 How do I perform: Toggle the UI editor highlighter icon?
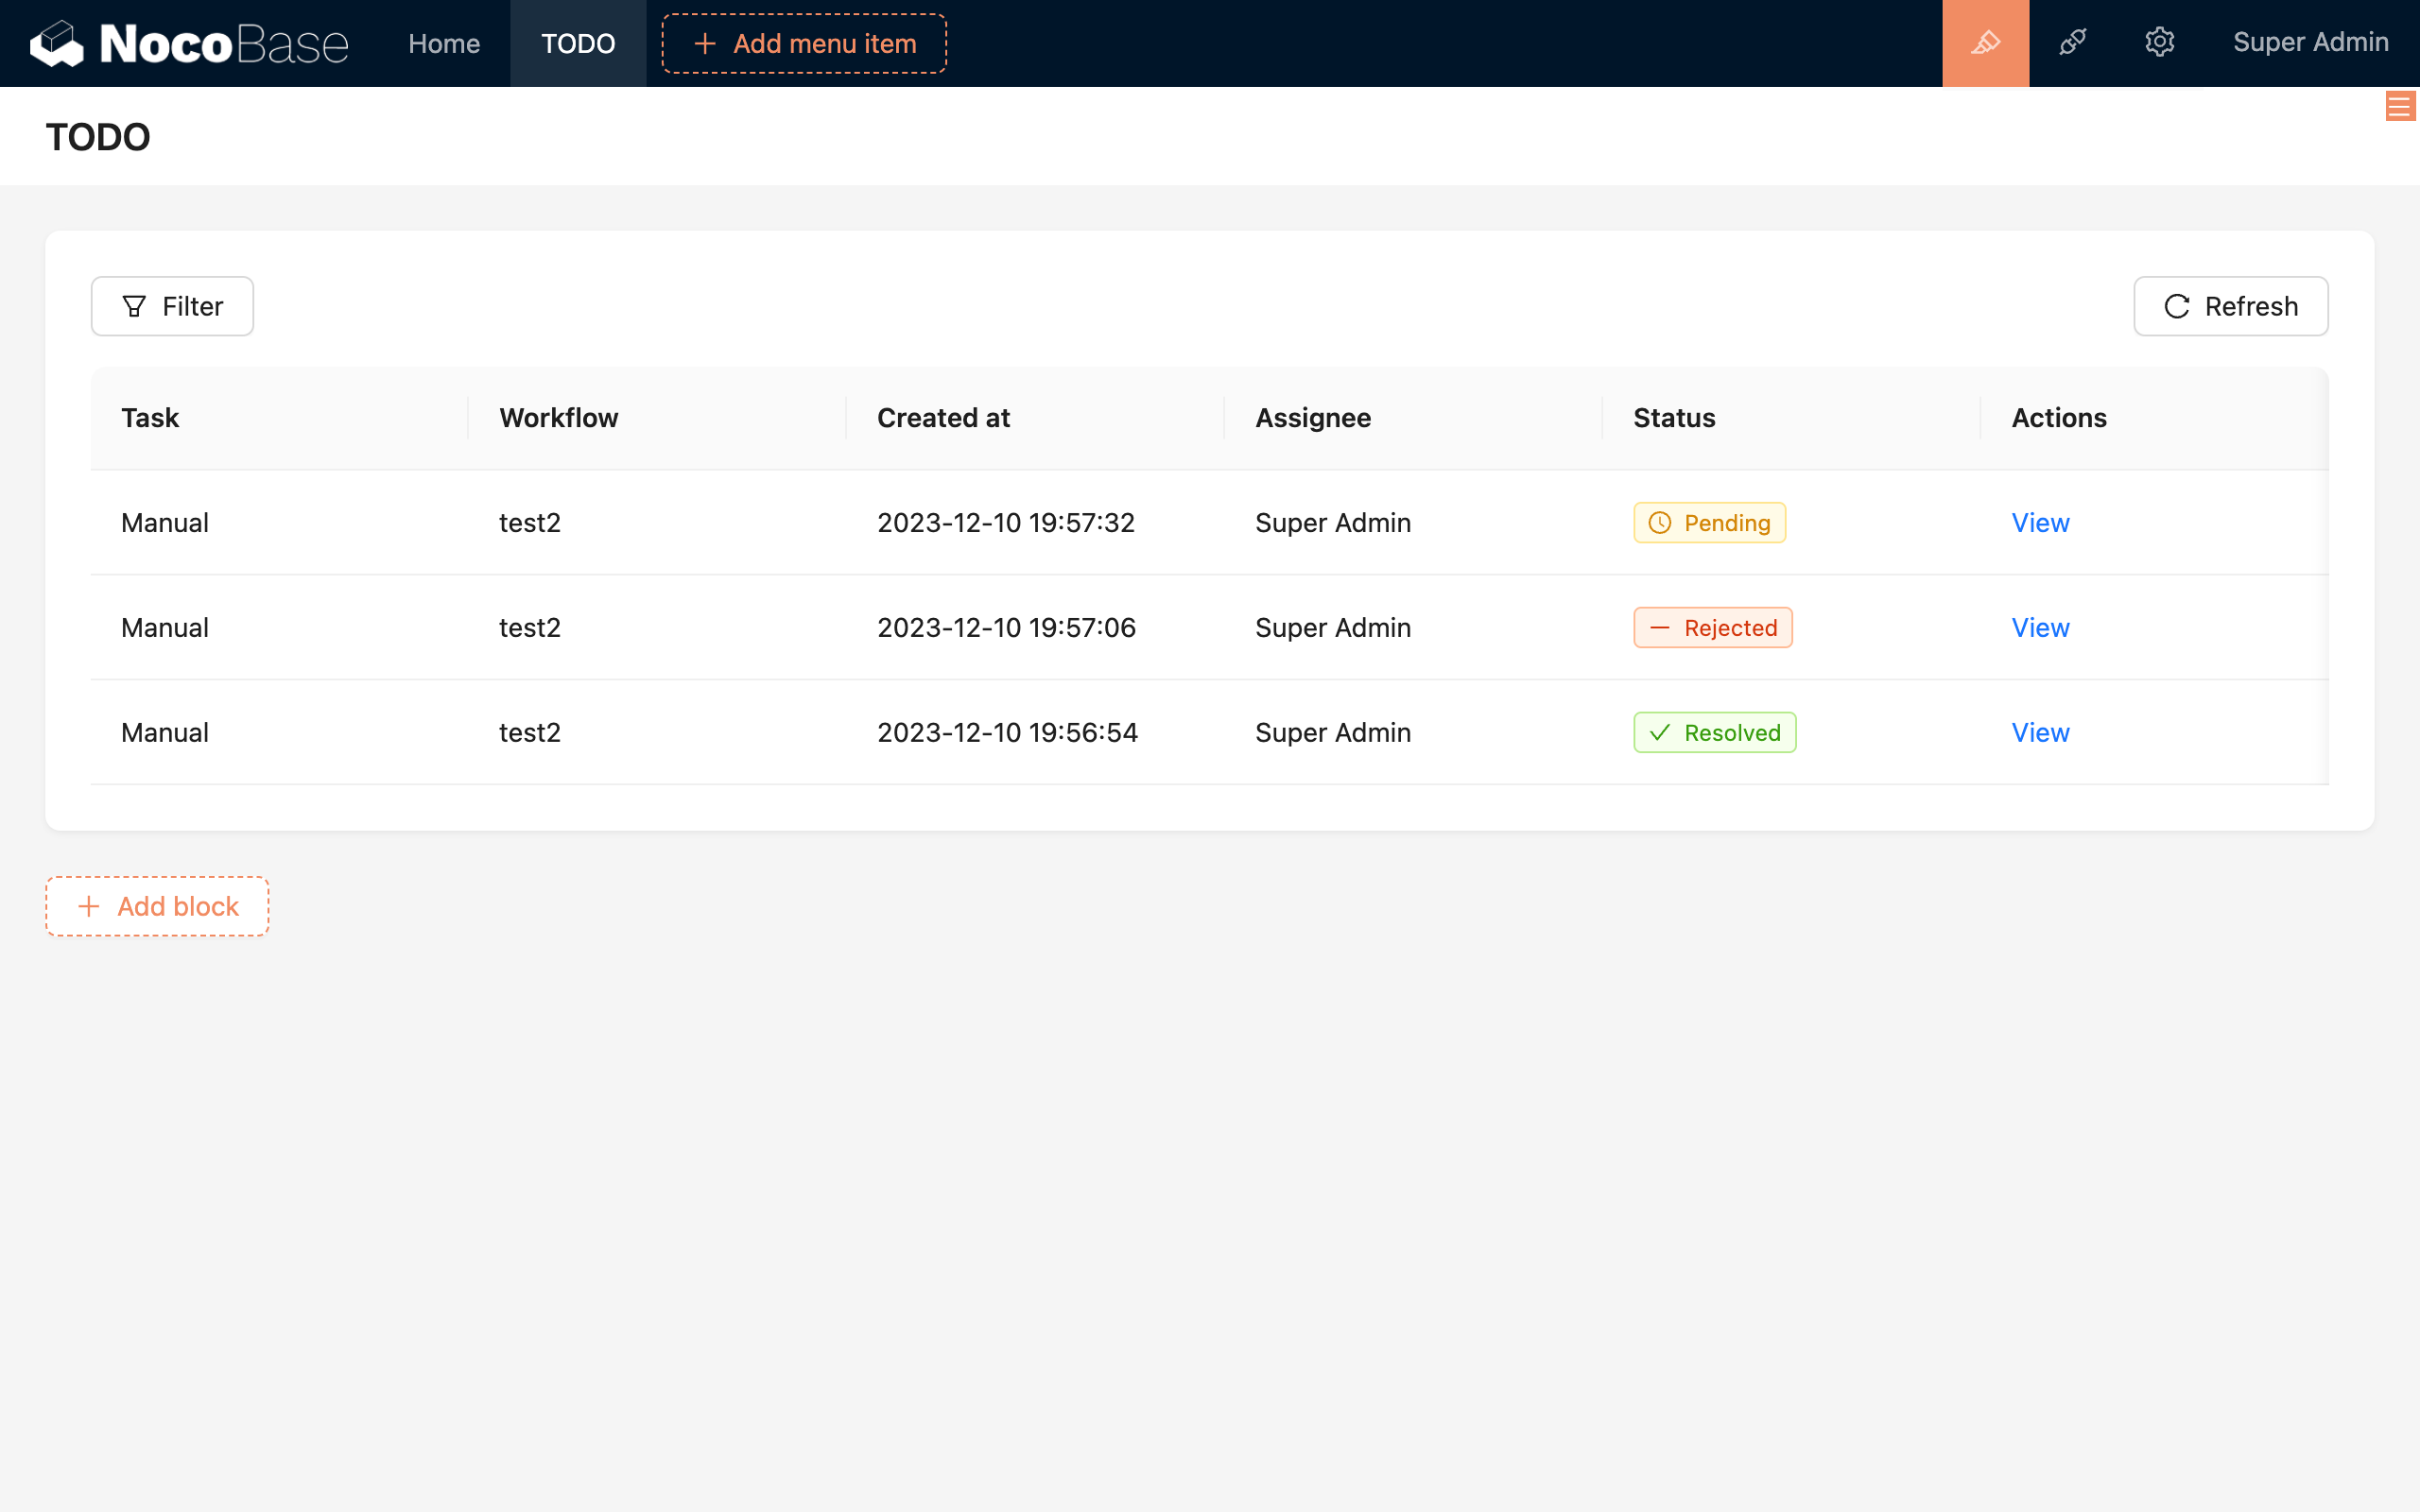coord(1985,43)
